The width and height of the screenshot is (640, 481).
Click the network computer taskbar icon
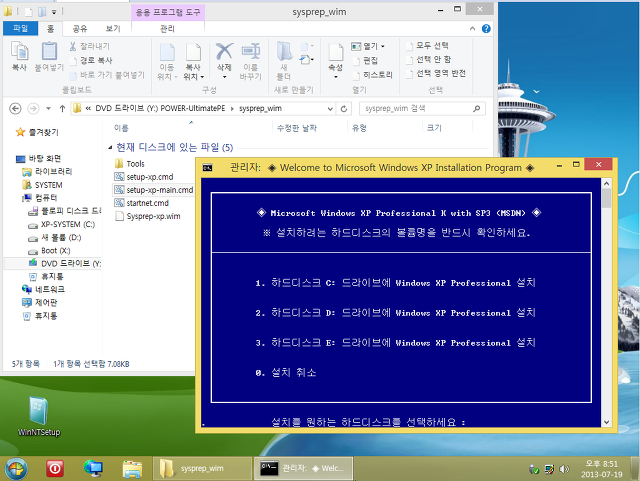pyautogui.click(x=93, y=468)
